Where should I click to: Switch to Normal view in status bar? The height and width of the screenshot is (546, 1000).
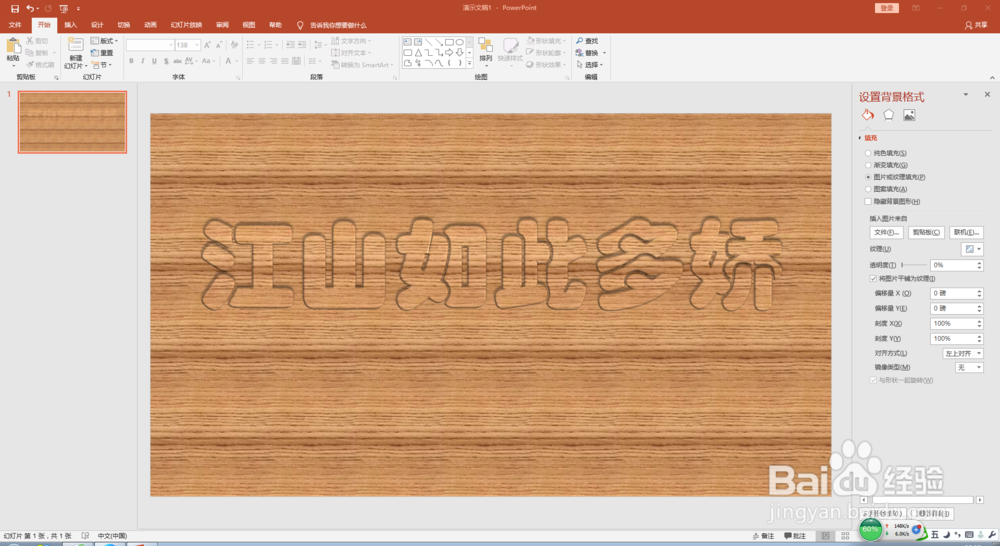[826, 536]
